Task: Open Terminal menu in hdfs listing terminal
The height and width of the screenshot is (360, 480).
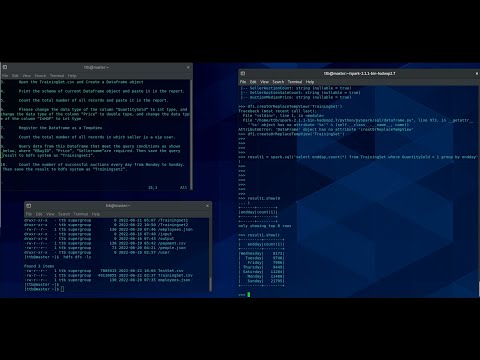Action: [81, 214]
